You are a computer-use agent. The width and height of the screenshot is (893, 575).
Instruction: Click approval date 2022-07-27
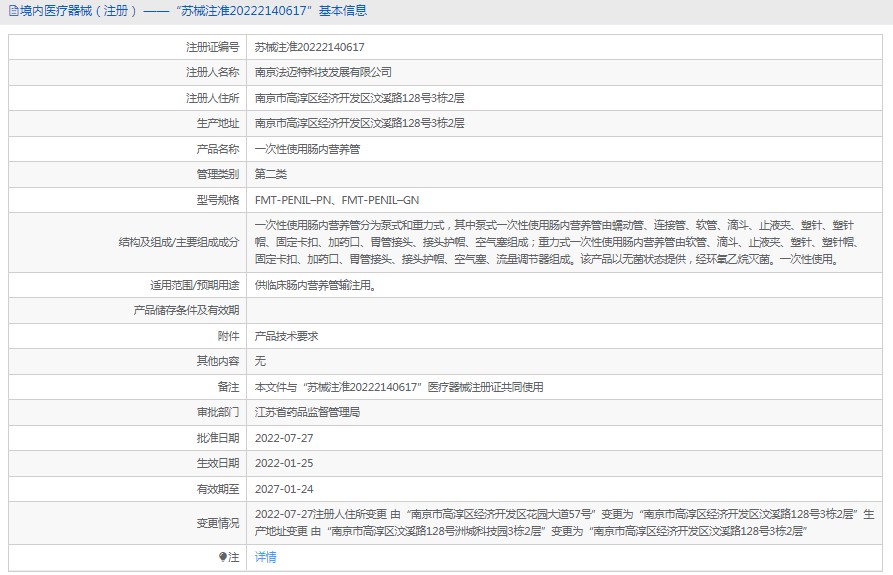284,438
